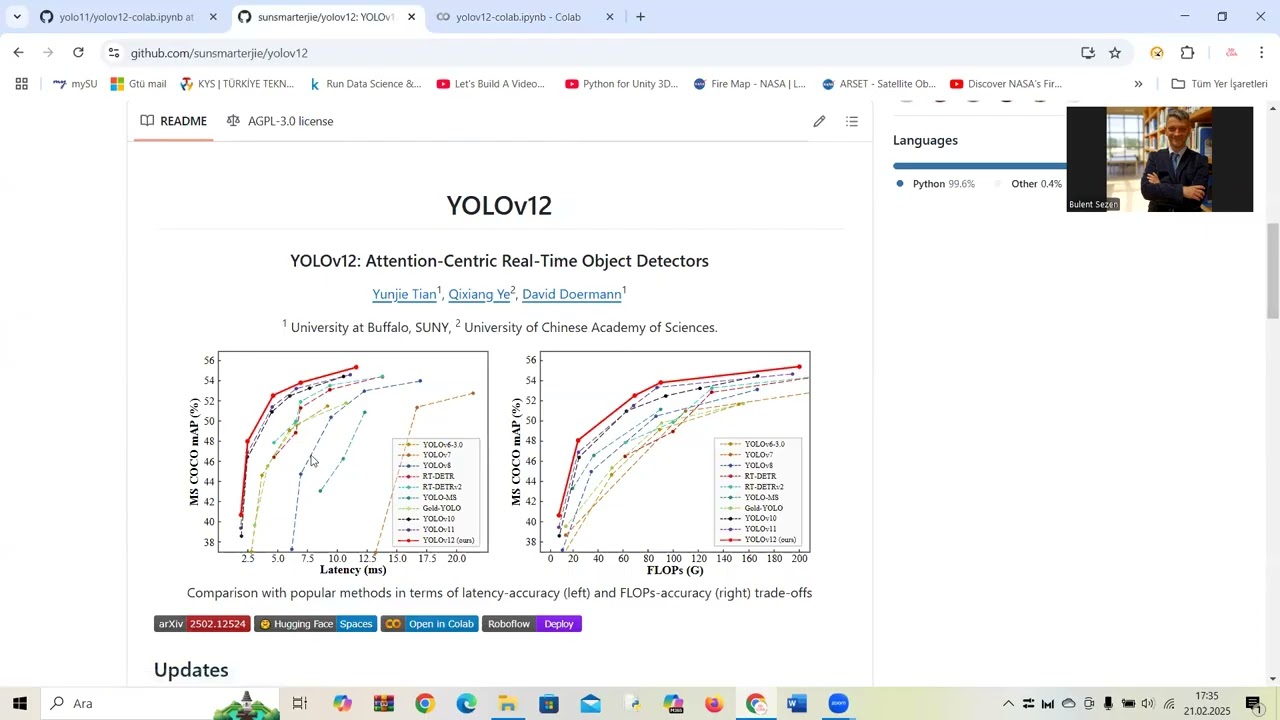Click the browser Forward arrow
Screen dimensions: 1280x720
[47, 53]
